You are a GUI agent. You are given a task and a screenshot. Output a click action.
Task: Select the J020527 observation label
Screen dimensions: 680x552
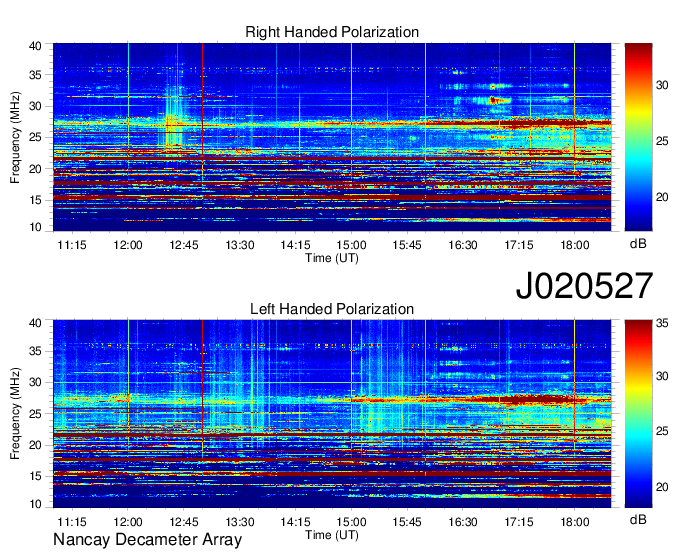click(584, 286)
